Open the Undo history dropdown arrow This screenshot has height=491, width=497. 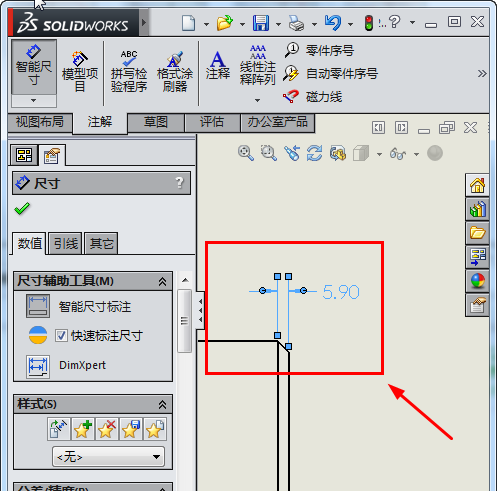tap(350, 24)
